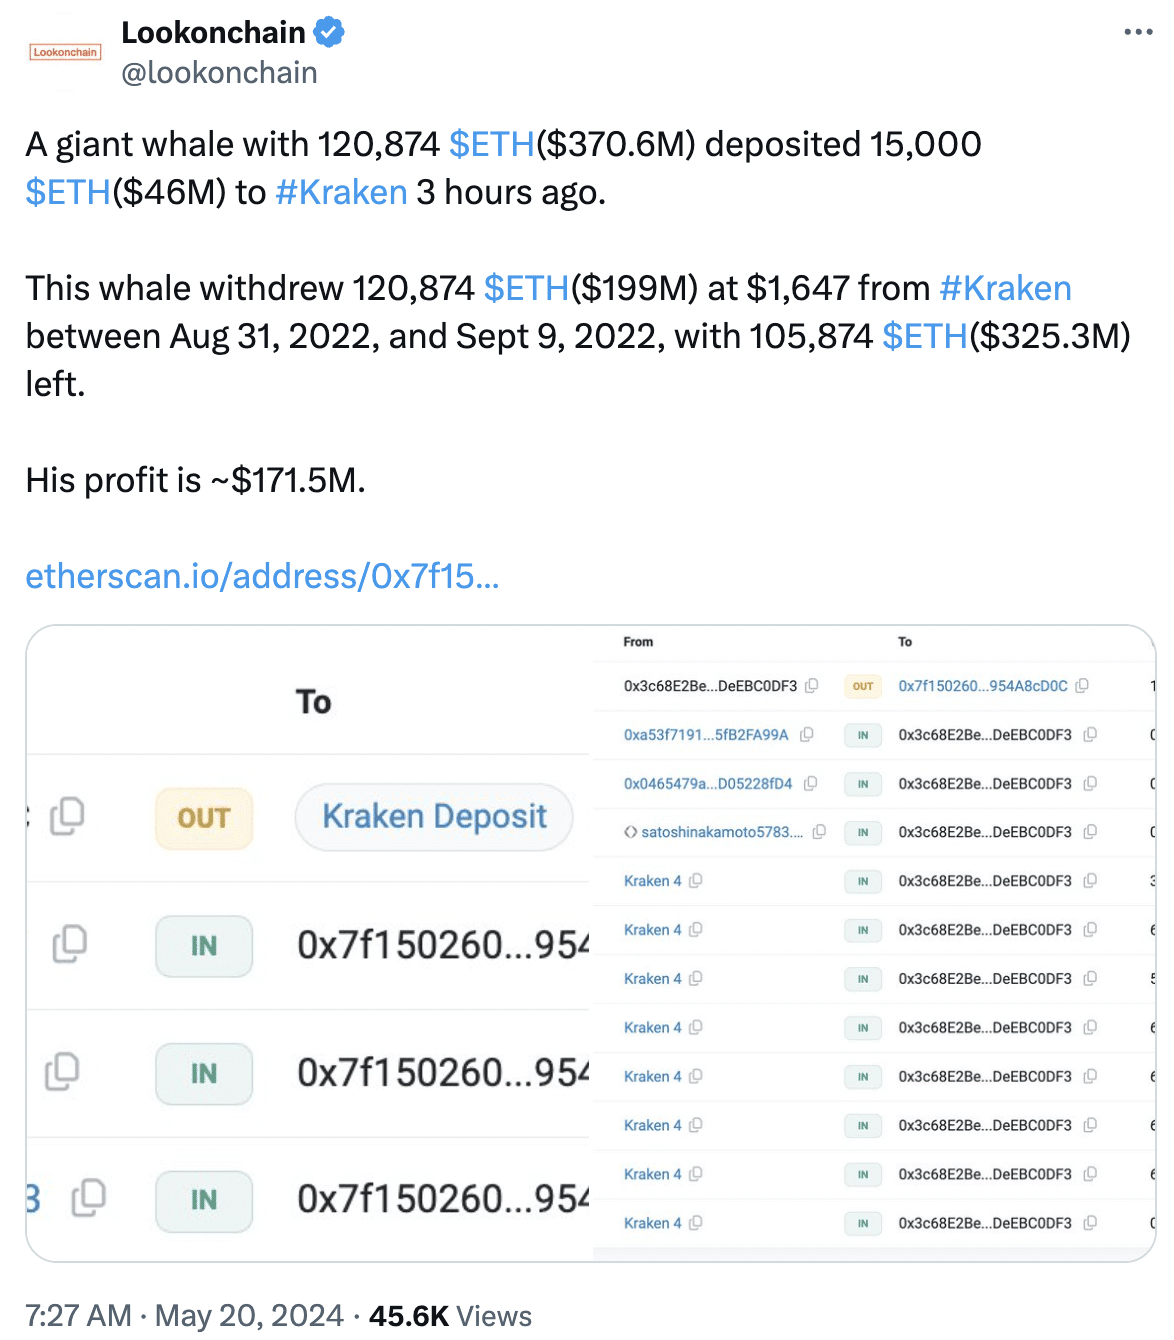This screenshot has height=1340, width=1174.
Task: Click copy icon next to the first Kraken 4 entry
Action: click(697, 881)
